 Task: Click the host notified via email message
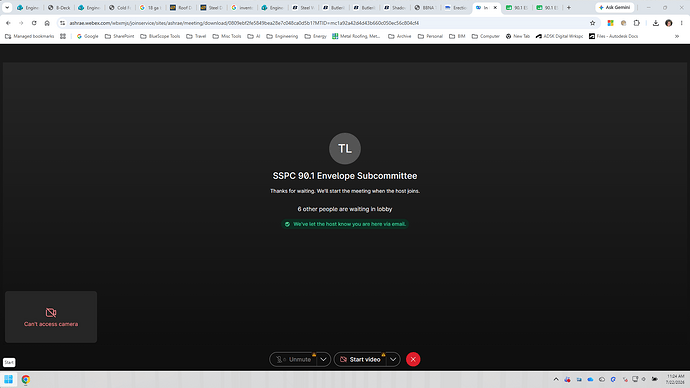click(x=345, y=224)
